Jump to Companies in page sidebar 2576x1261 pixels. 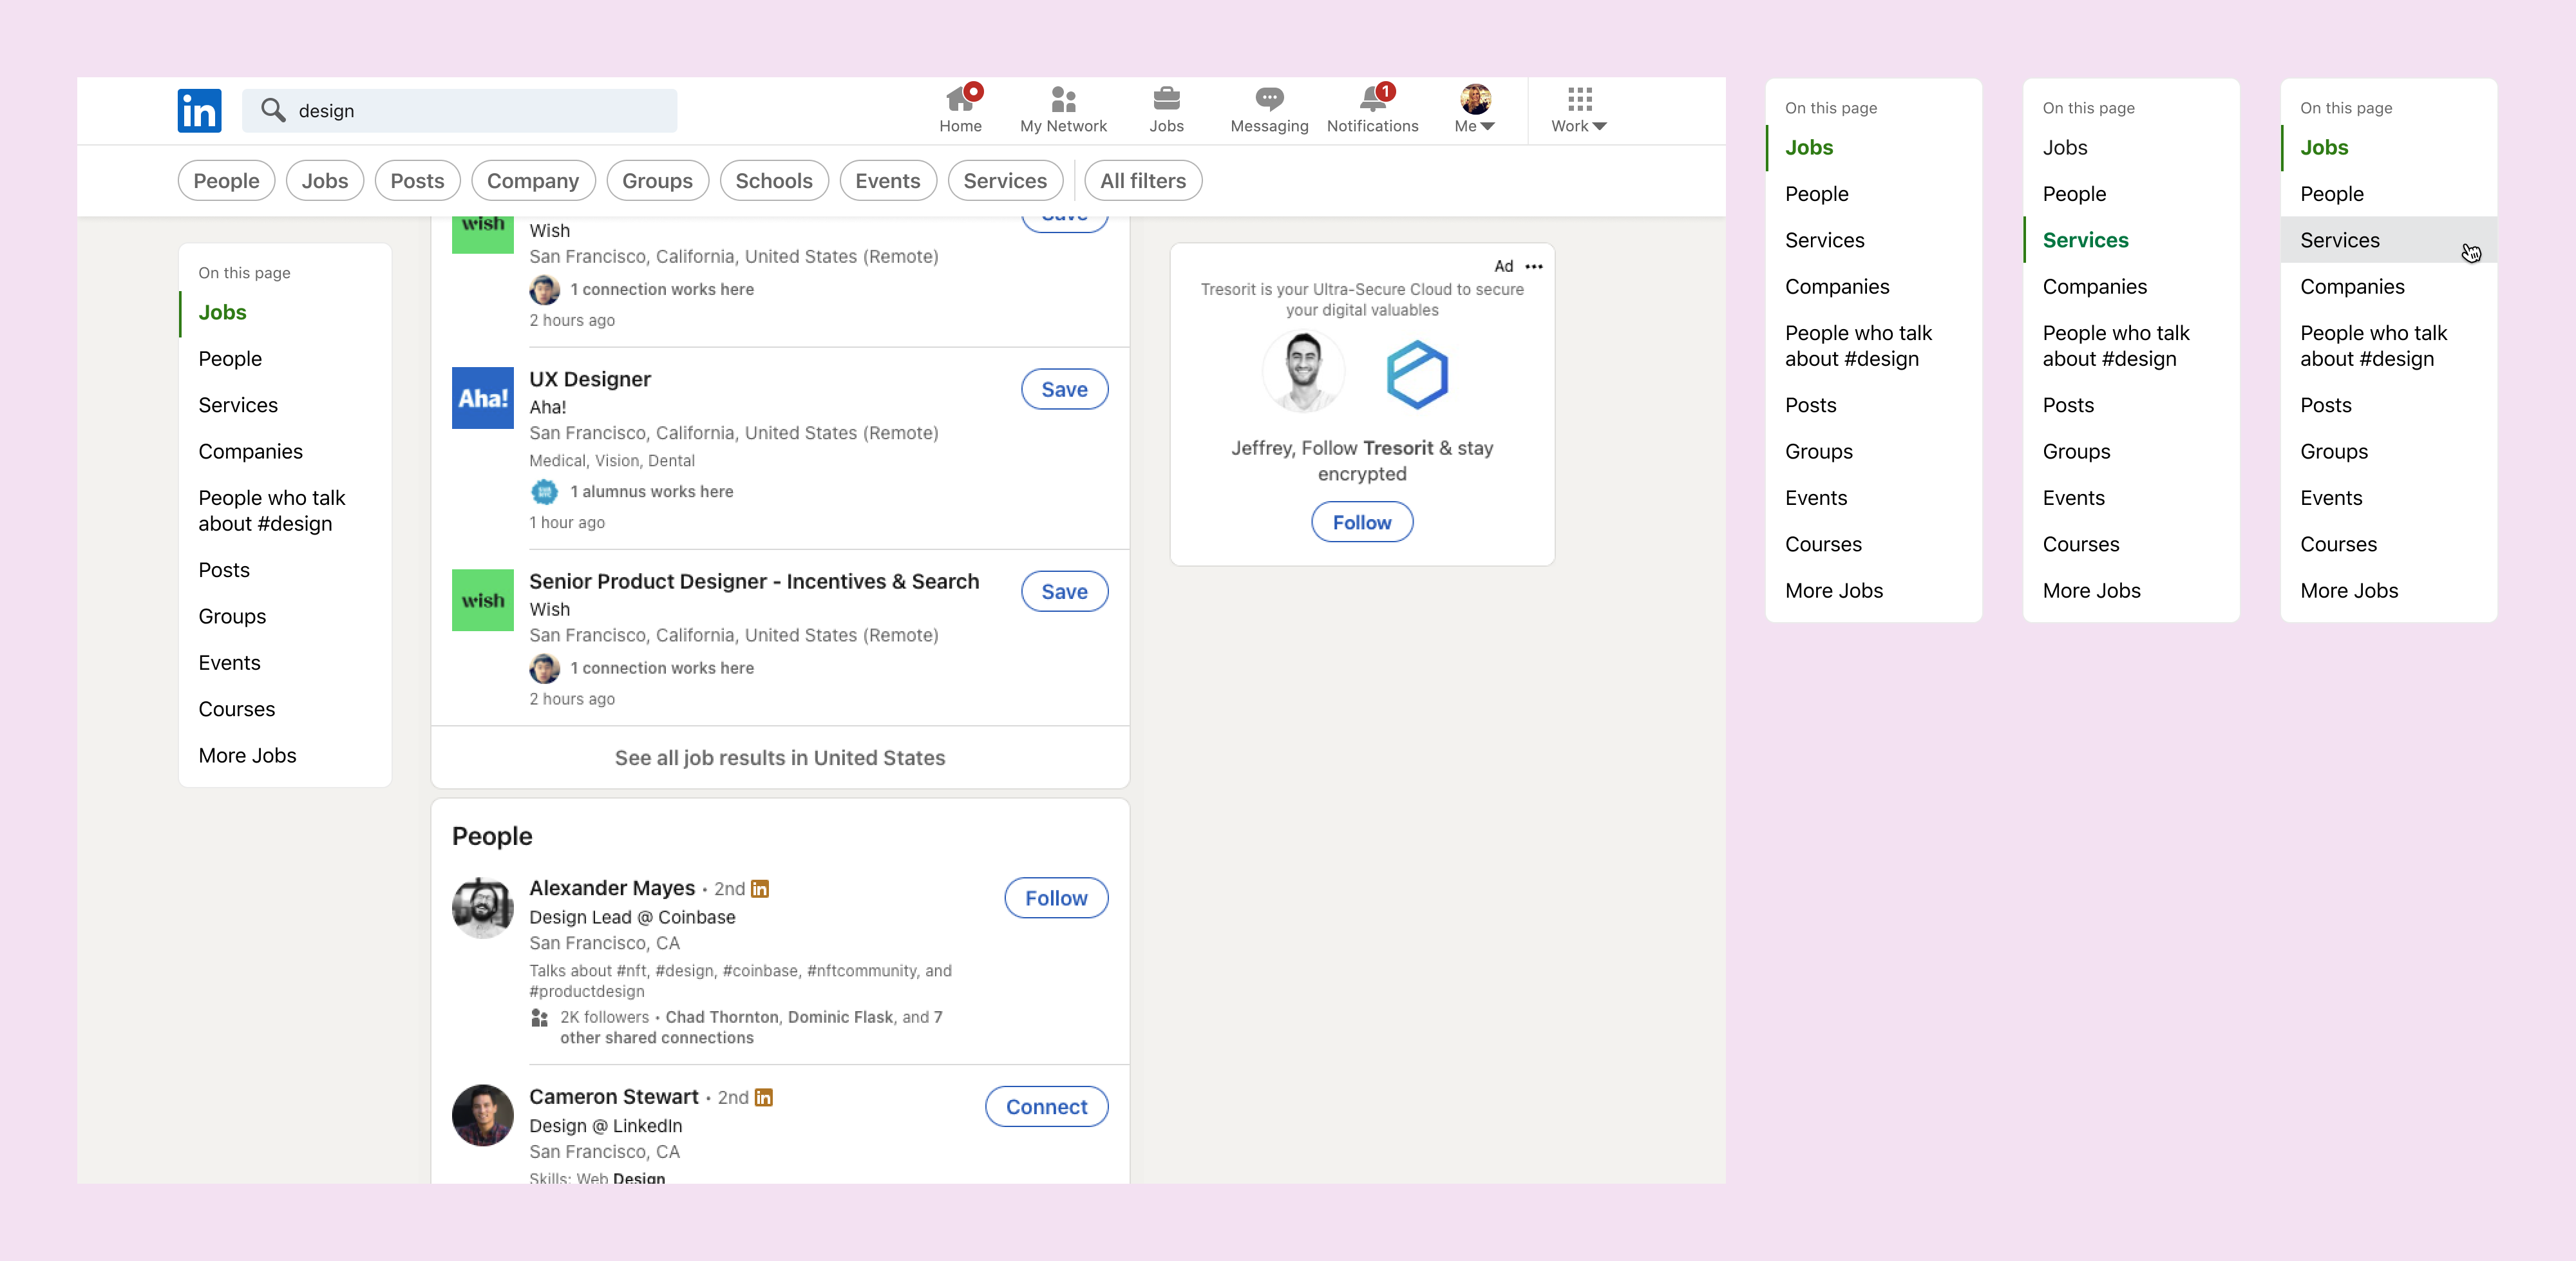(x=250, y=452)
